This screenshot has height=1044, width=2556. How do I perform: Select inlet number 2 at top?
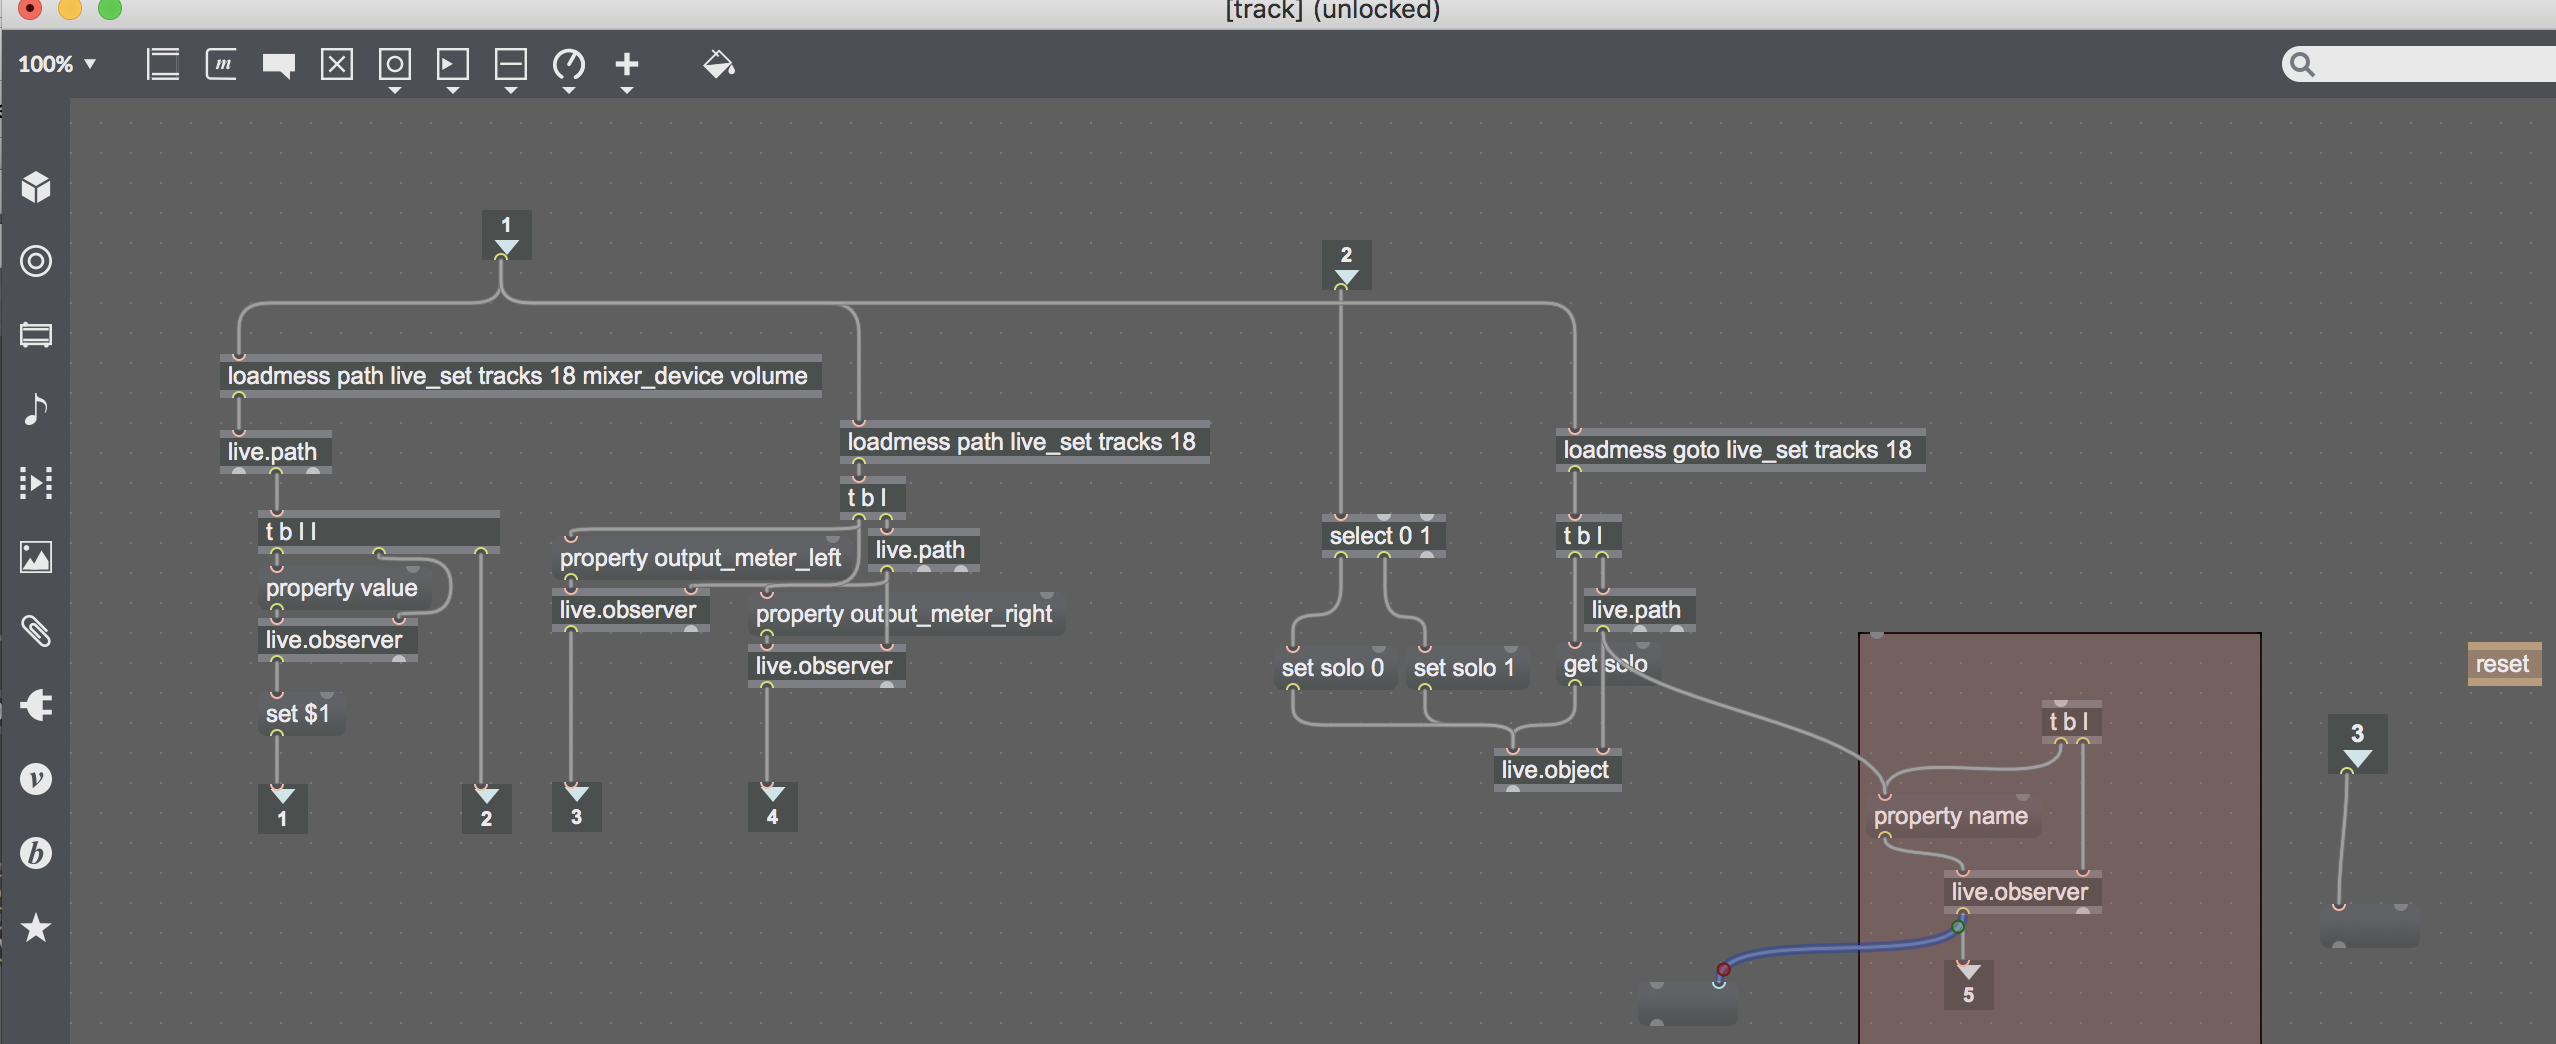[x=1347, y=265]
